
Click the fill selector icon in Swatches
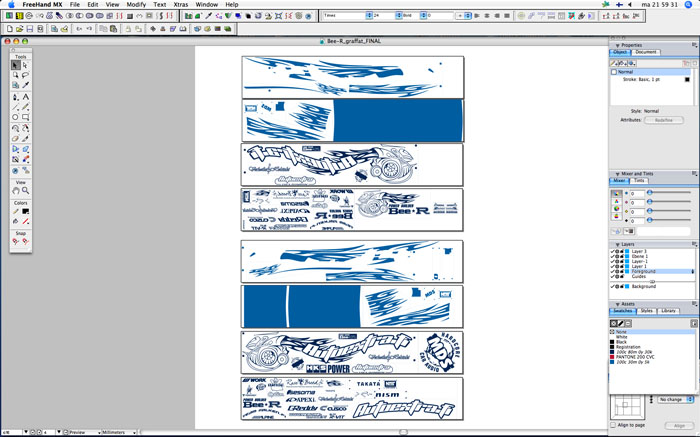click(x=614, y=324)
